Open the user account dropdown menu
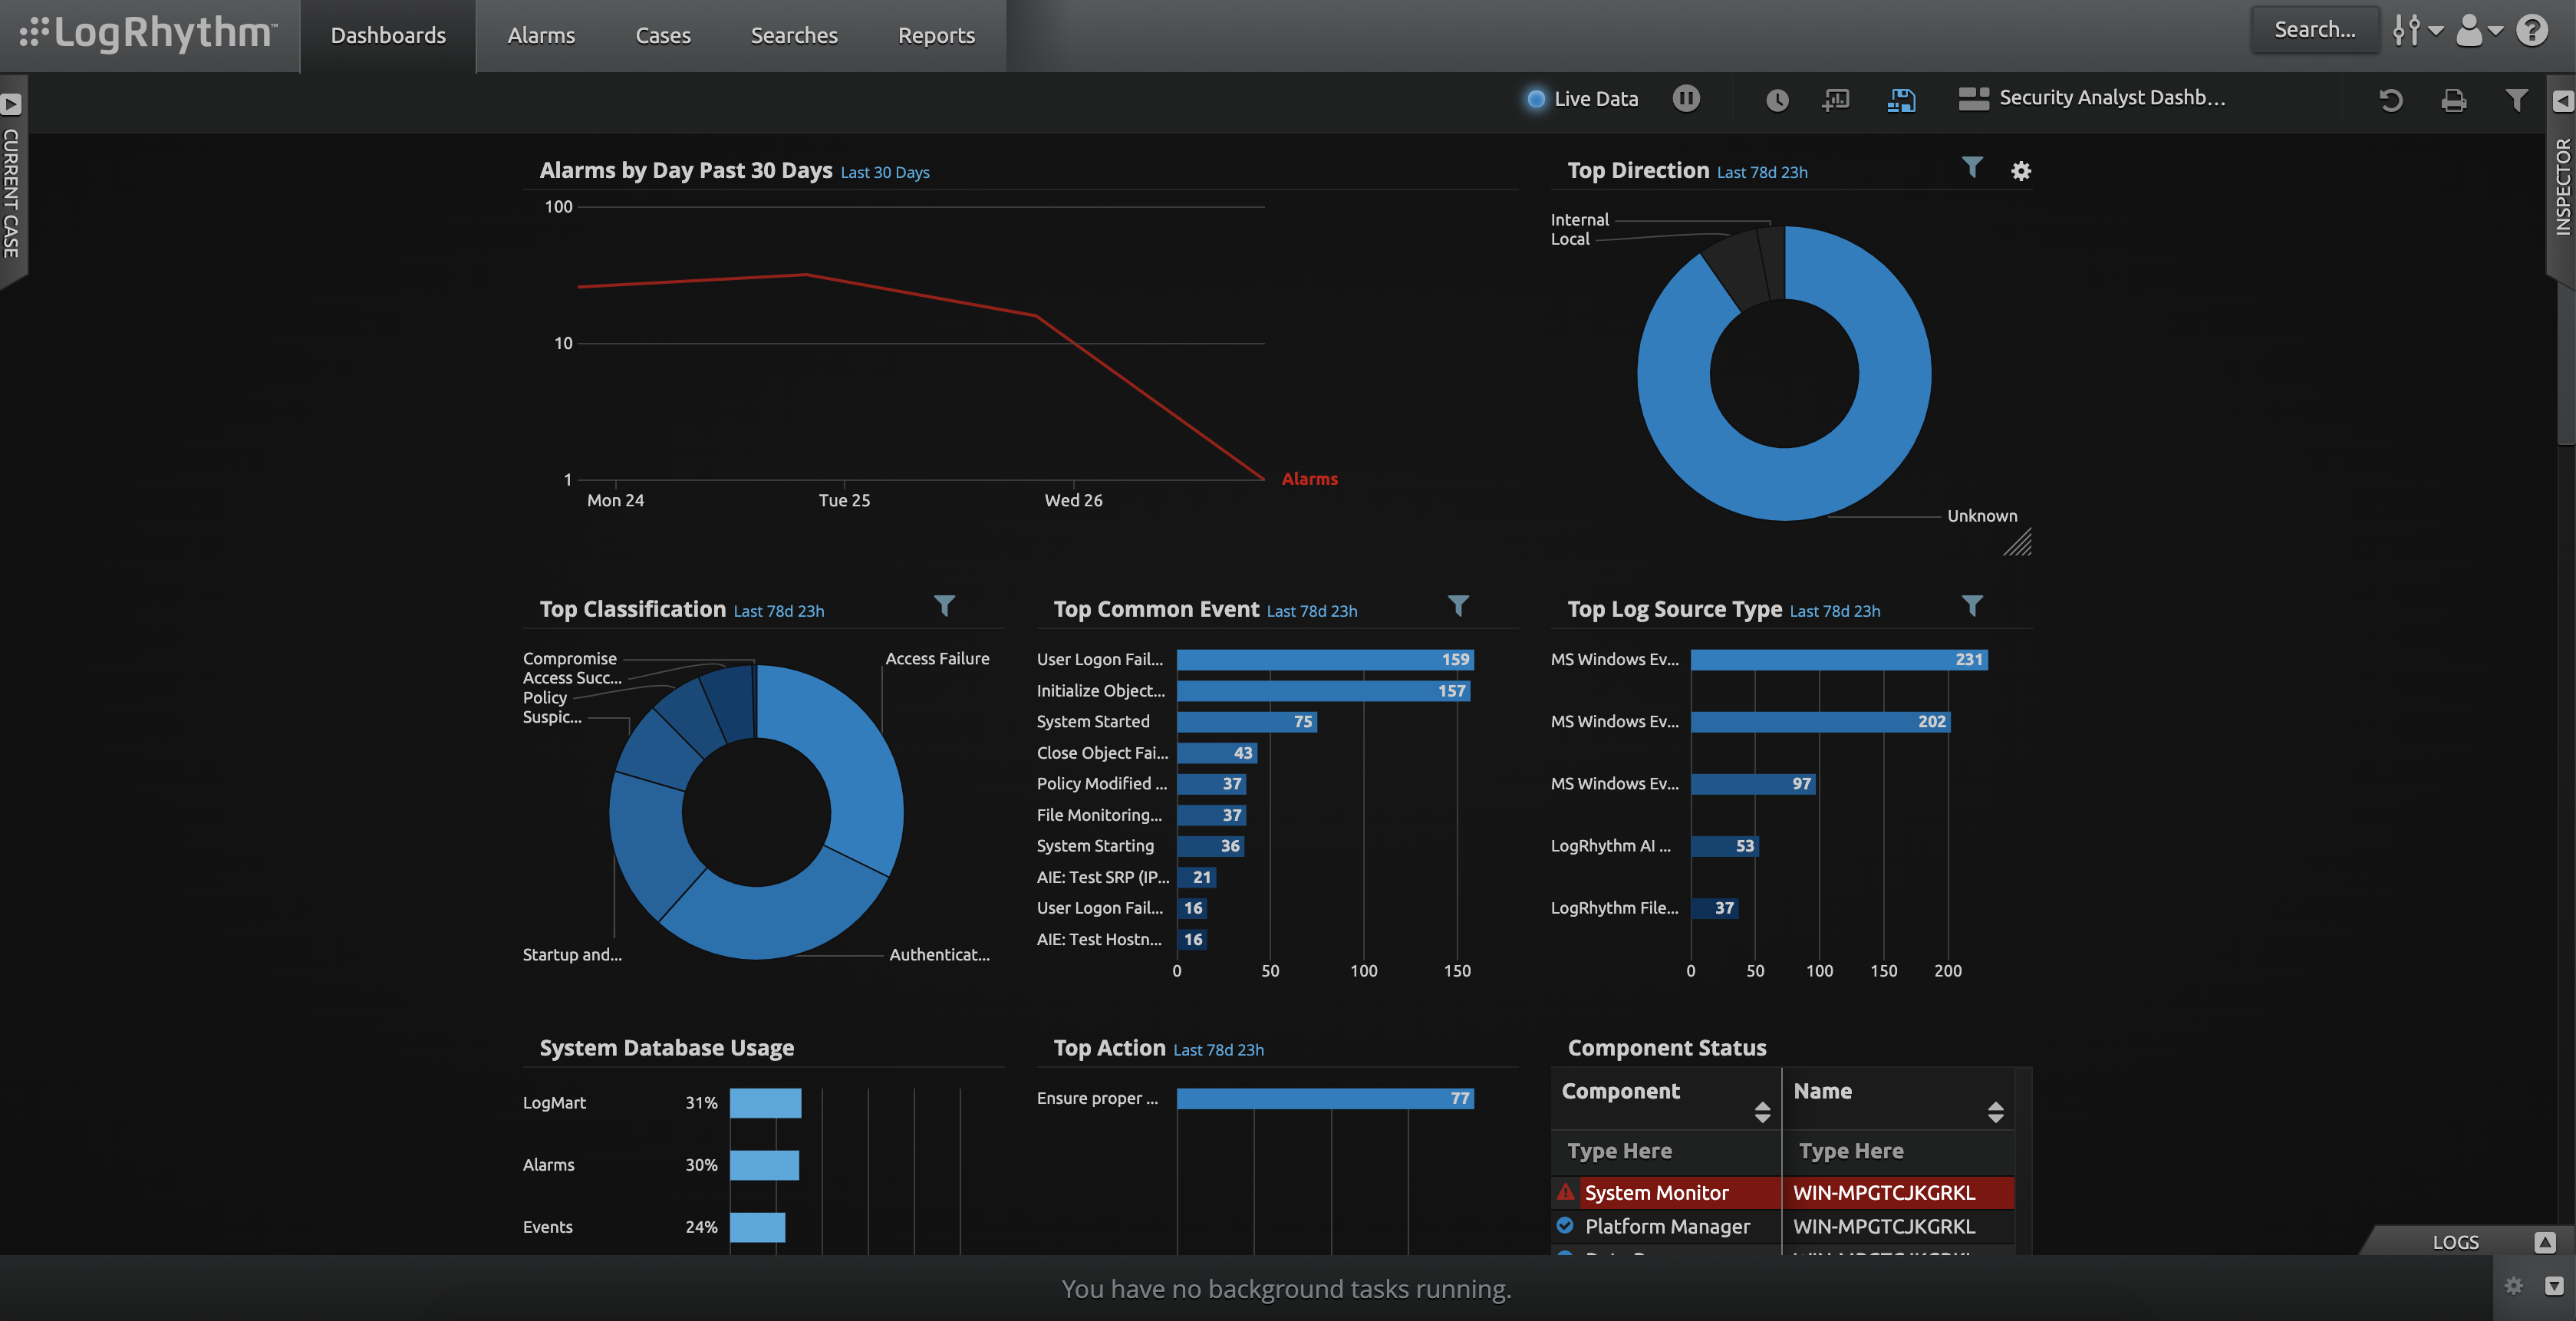Screen dimensions: 2576x1321 tap(2479, 30)
